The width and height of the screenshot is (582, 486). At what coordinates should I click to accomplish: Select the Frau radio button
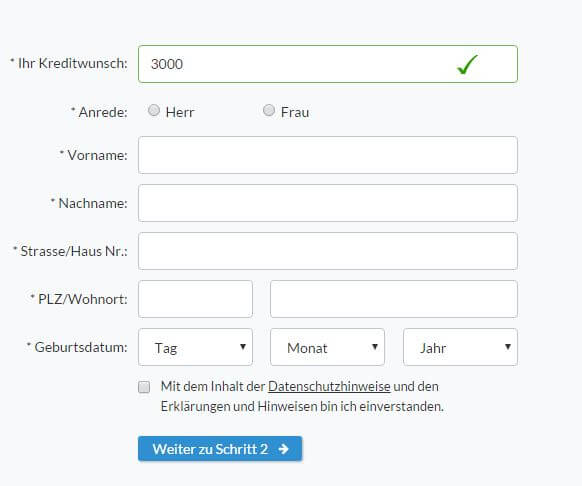(269, 110)
